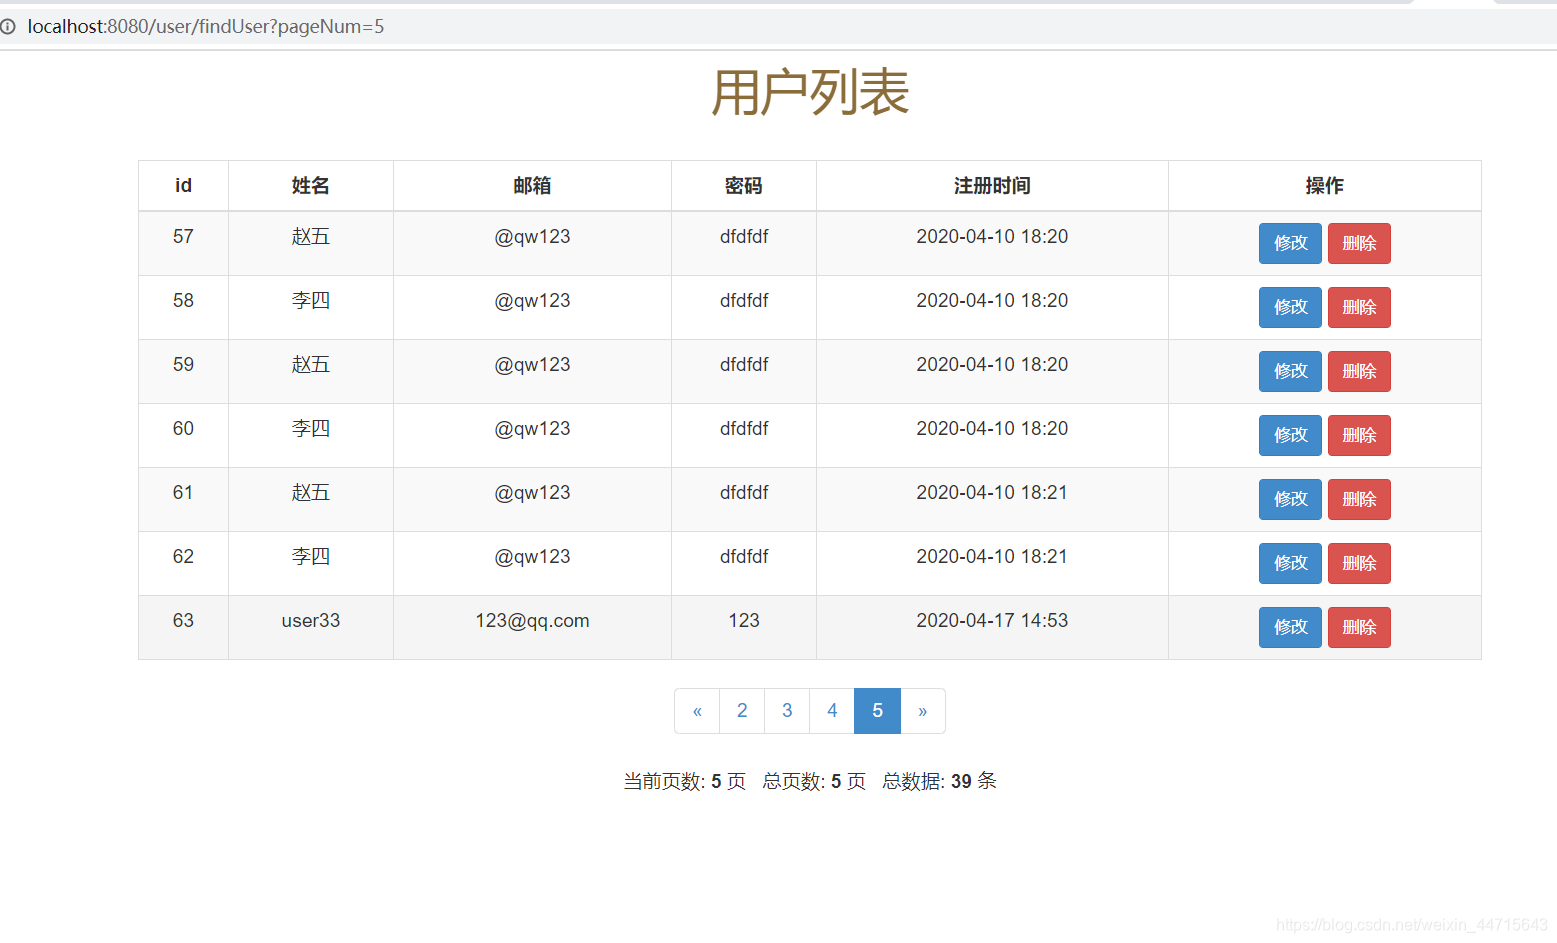Click 删除 for row id 61
Image resolution: width=1557 pixels, height=943 pixels.
pos(1359,499)
